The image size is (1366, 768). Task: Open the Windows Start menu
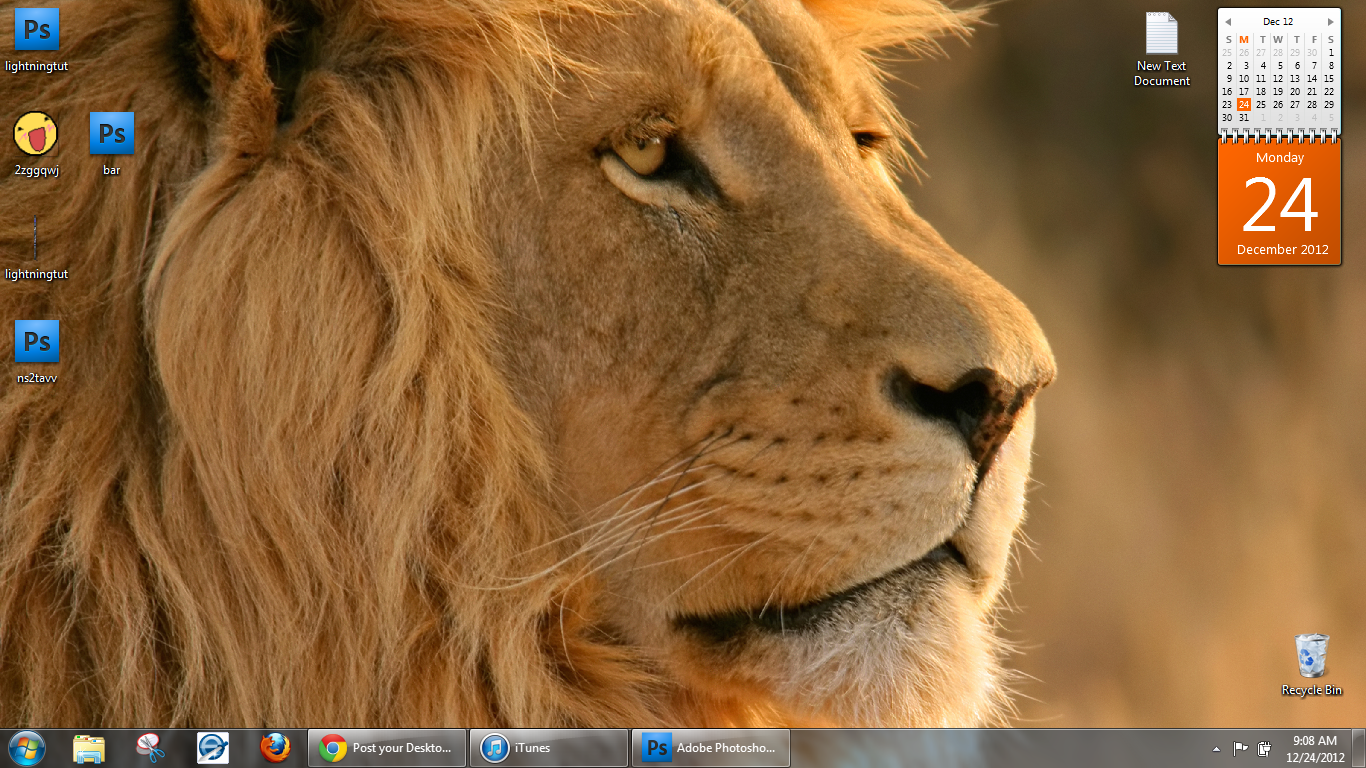pos(27,748)
